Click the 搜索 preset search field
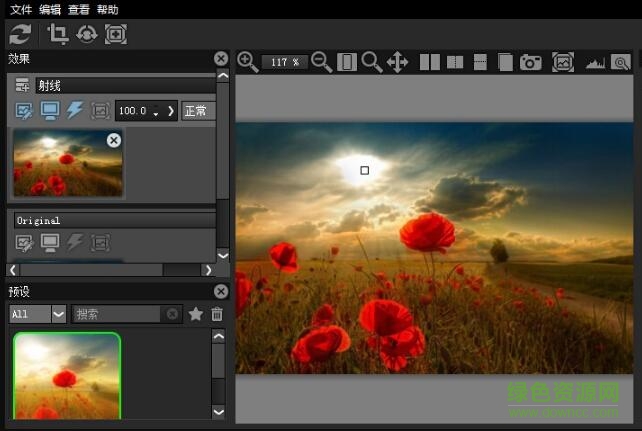The image size is (642, 431). (x=117, y=314)
